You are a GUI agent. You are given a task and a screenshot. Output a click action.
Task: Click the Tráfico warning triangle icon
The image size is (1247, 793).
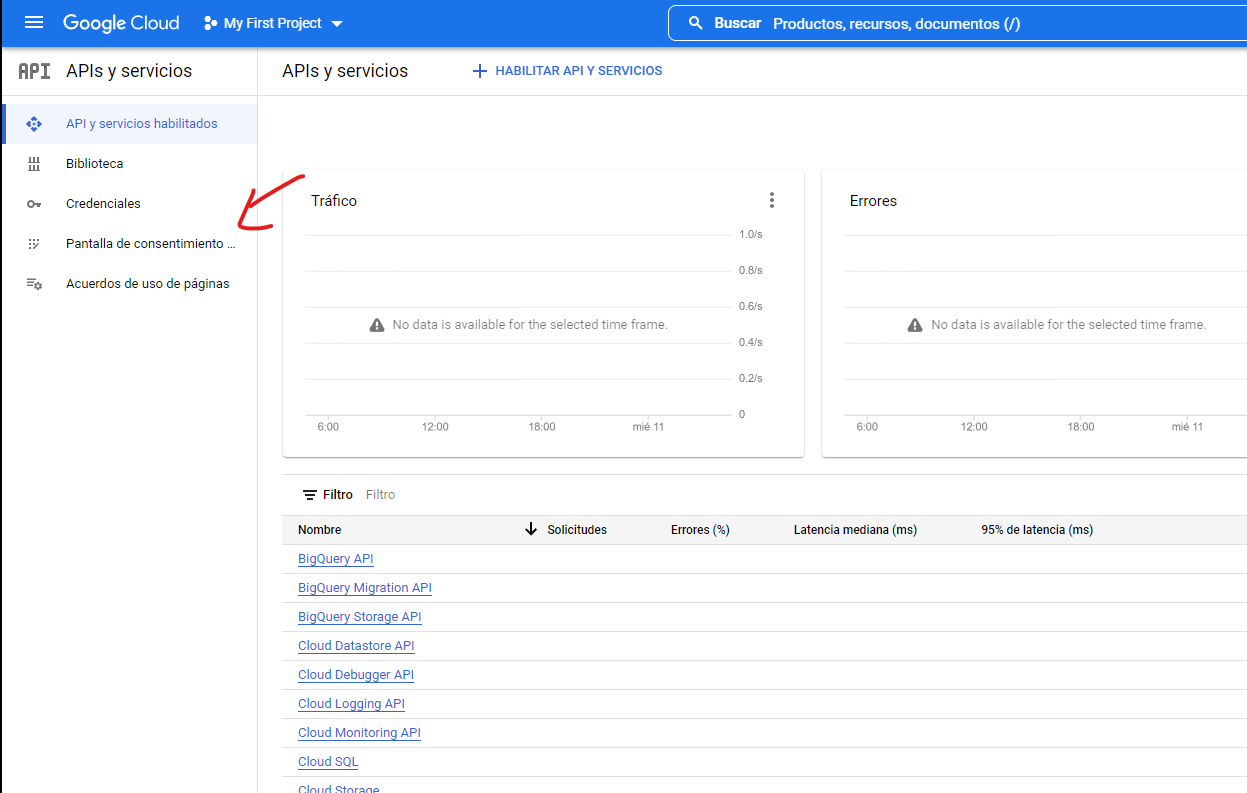(x=377, y=325)
